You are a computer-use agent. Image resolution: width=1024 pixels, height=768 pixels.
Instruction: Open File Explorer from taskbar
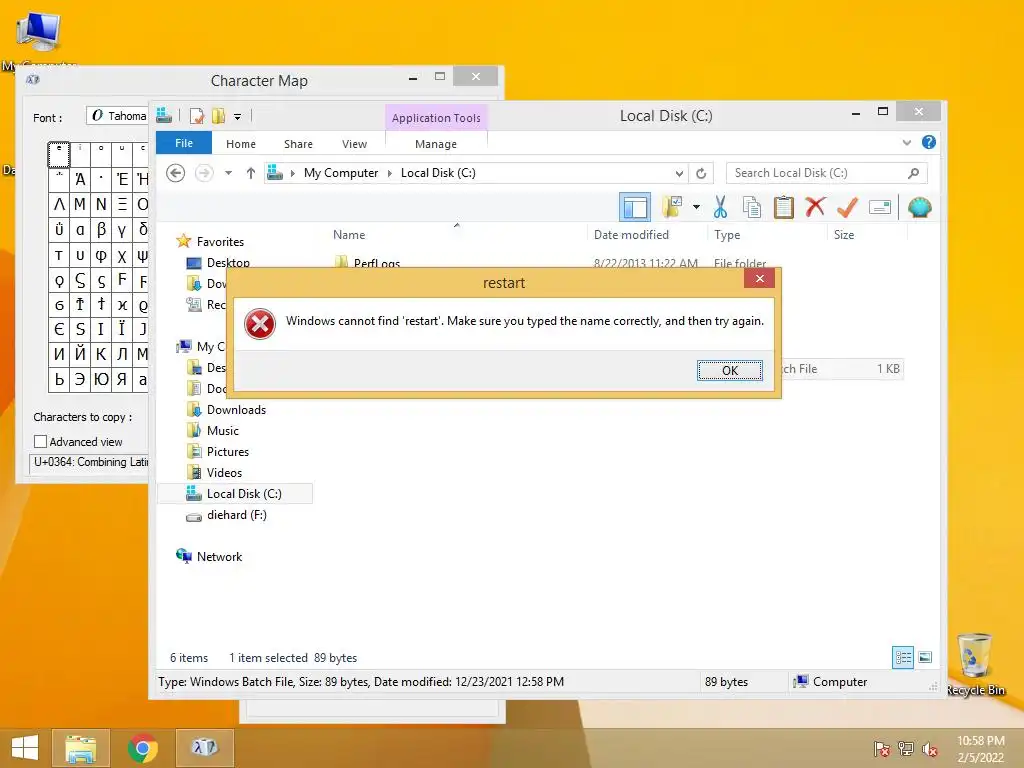pyautogui.click(x=80, y=748)
